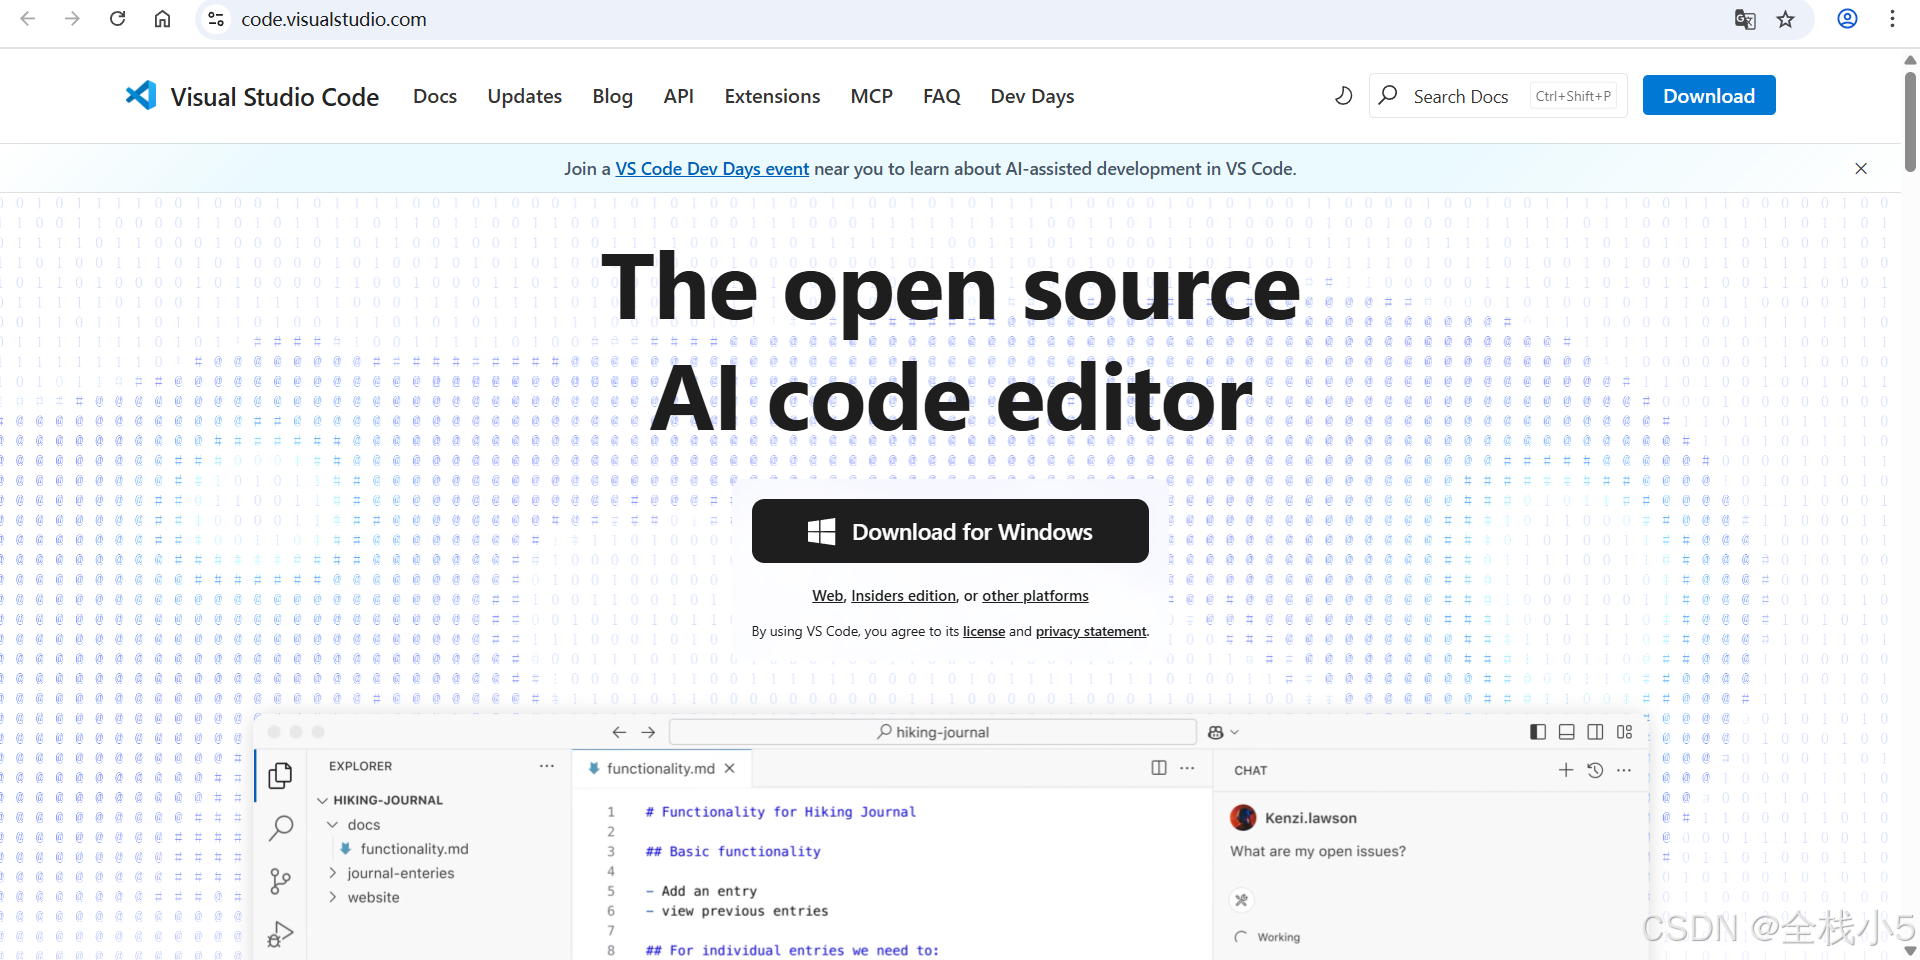Click the Kenzi.lawson avatar in chat

[x=1243, y=817]
